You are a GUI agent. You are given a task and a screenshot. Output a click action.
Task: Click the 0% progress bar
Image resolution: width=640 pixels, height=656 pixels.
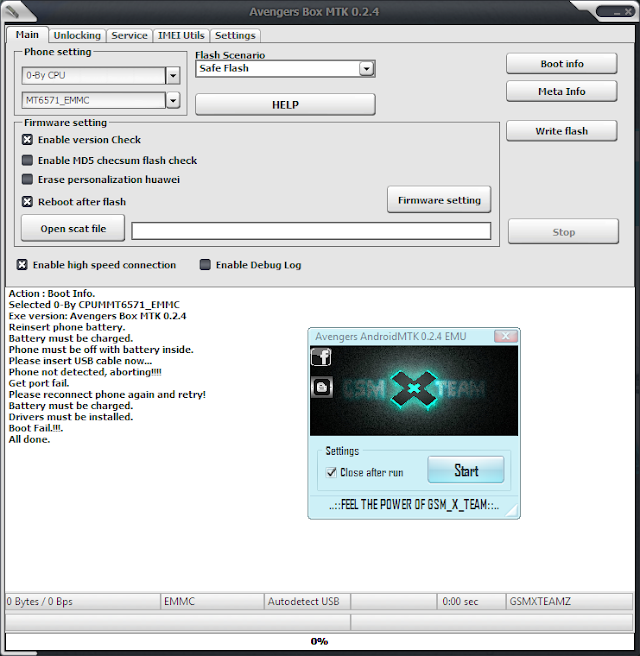320,641
